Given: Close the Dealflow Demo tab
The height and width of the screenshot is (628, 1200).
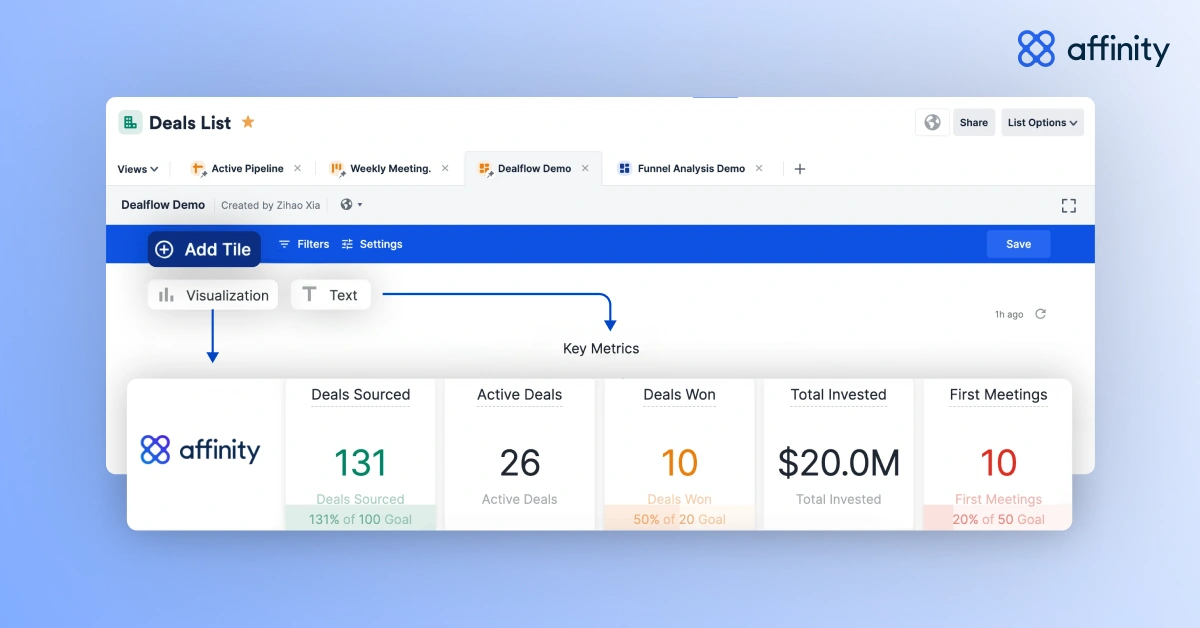Looking at the screenshot, I should pos(586,169).
